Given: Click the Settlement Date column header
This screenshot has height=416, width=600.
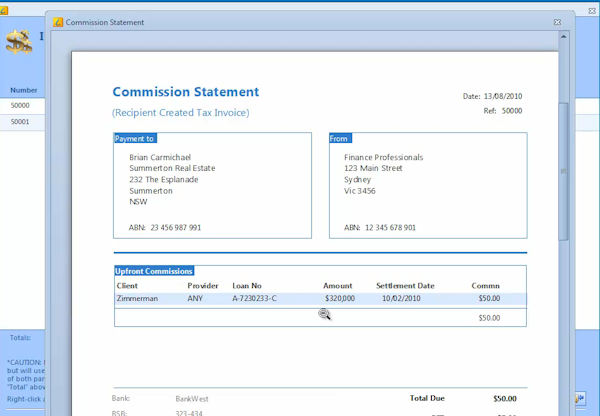Looking at the screenshot, I should pyautogui.click(x=405, y=285).
